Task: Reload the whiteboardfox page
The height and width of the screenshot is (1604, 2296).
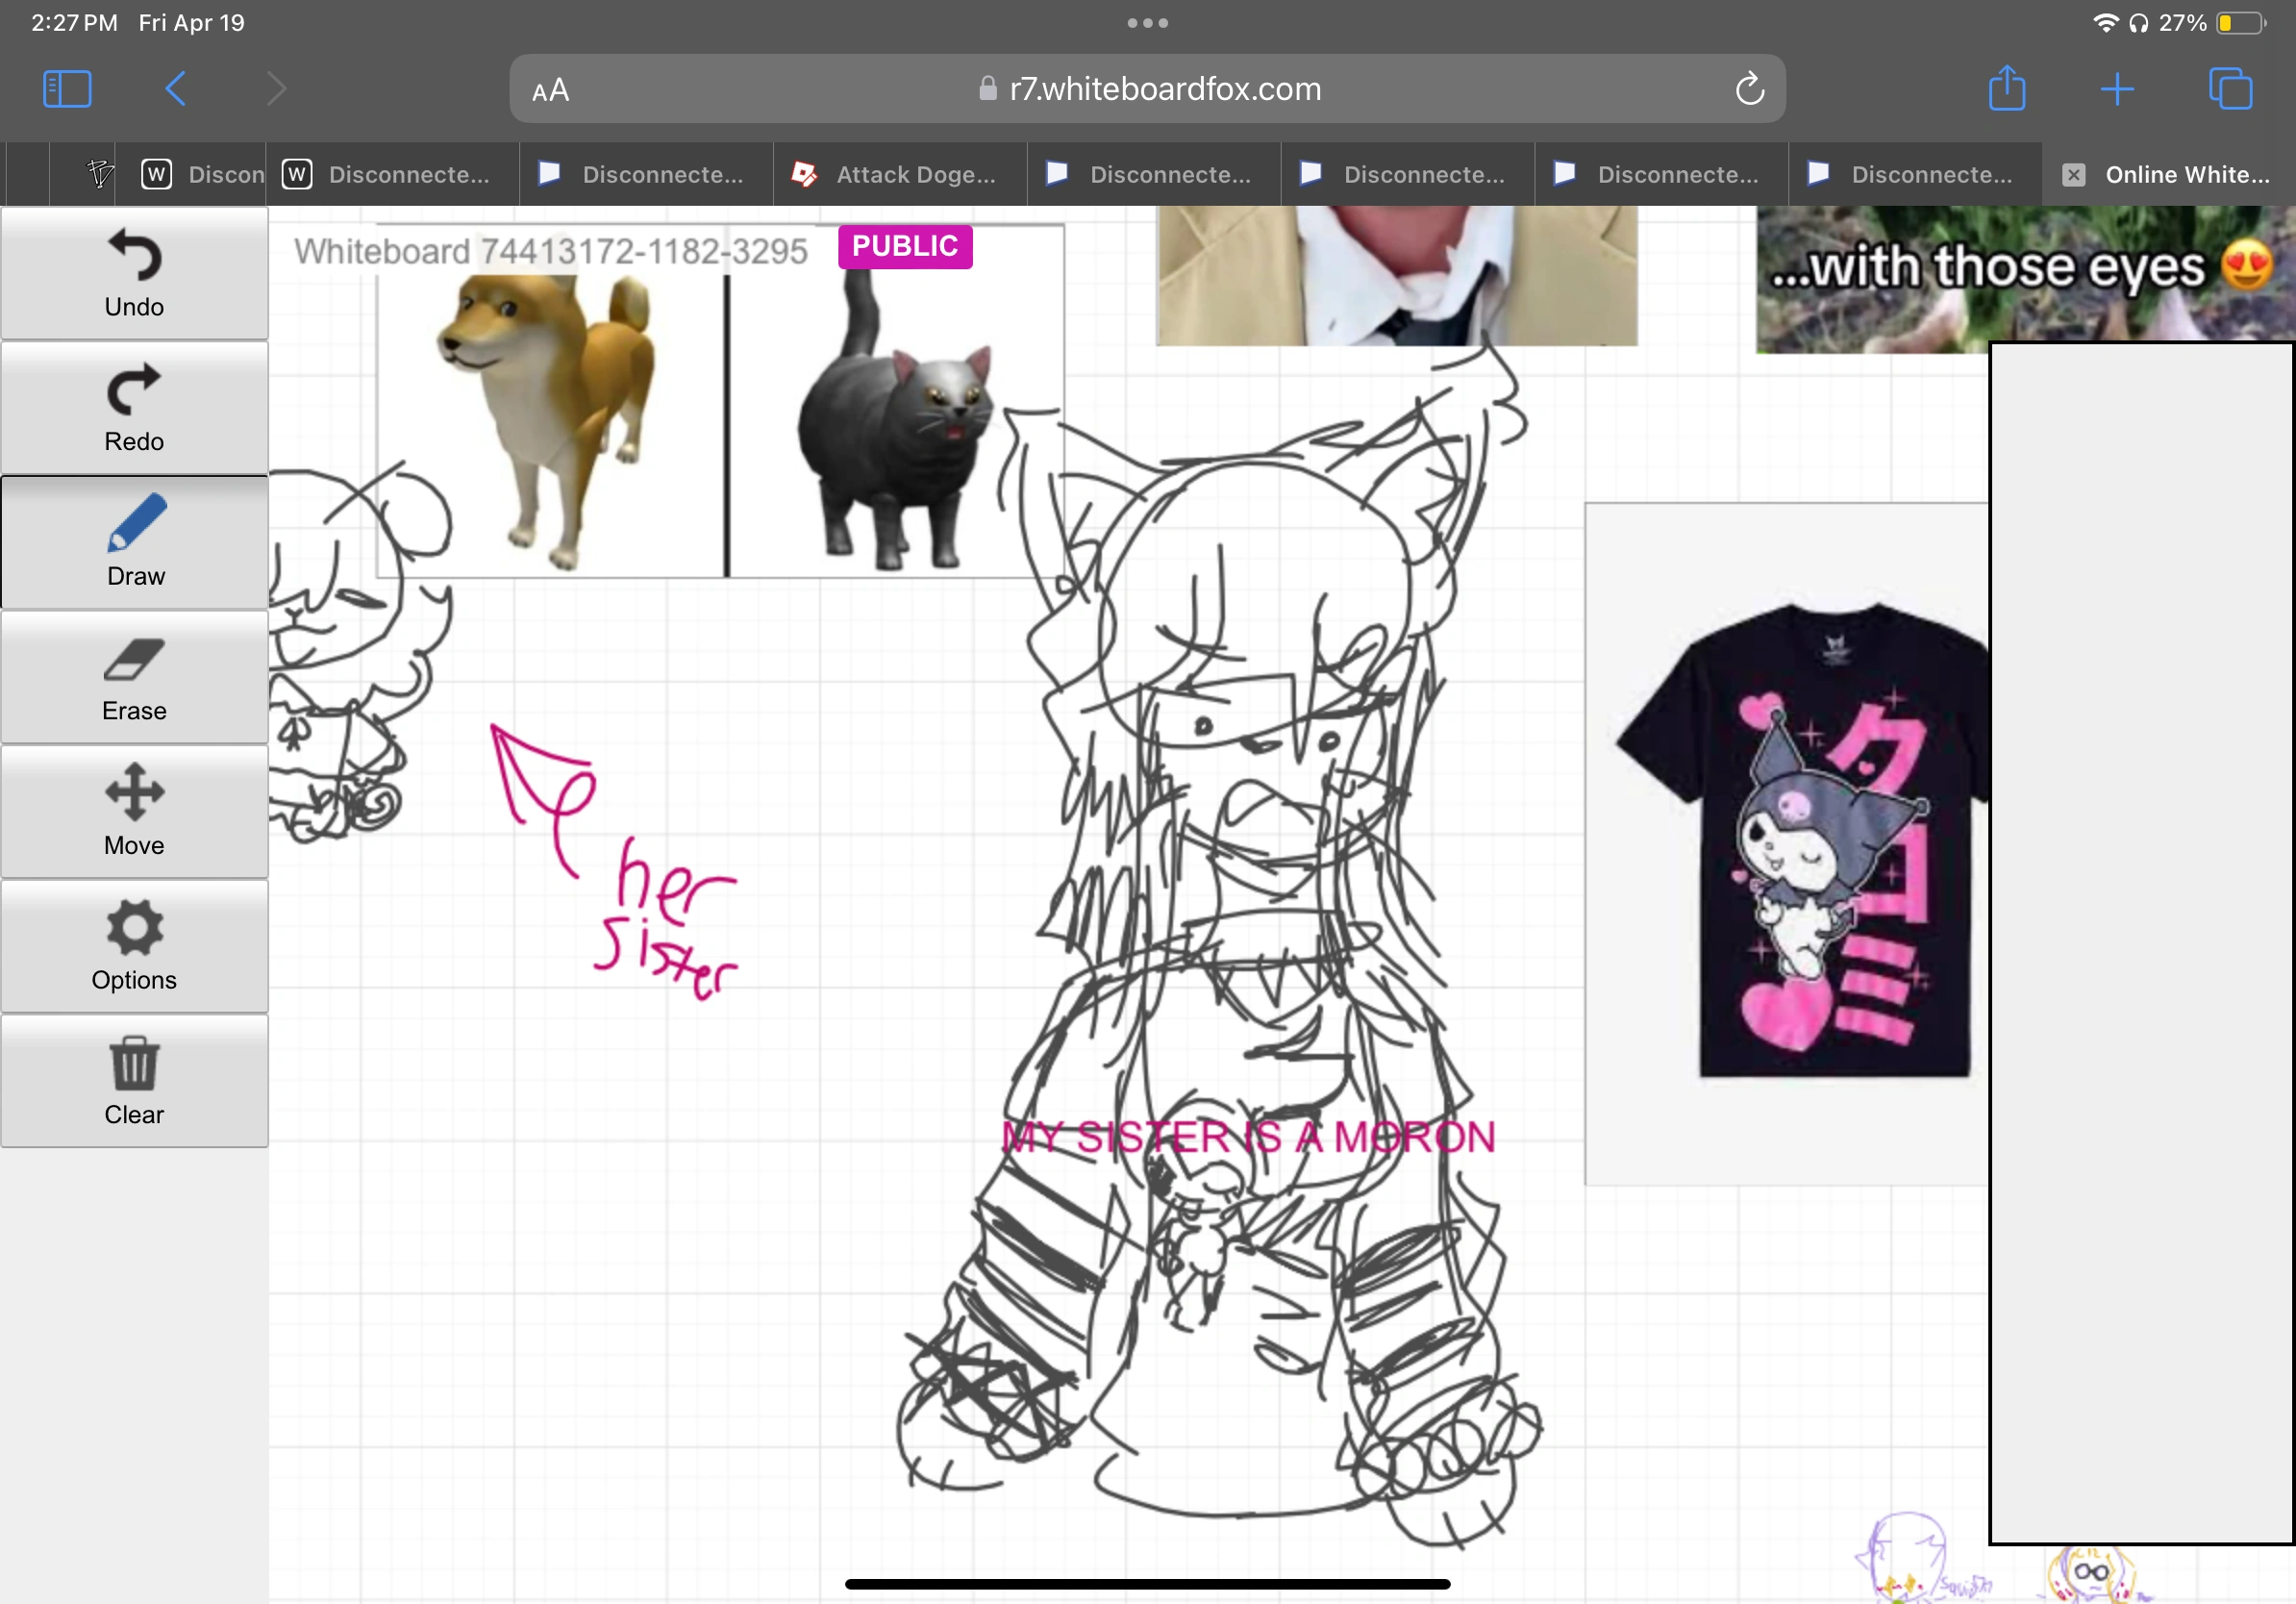Action: point(1749,89)
